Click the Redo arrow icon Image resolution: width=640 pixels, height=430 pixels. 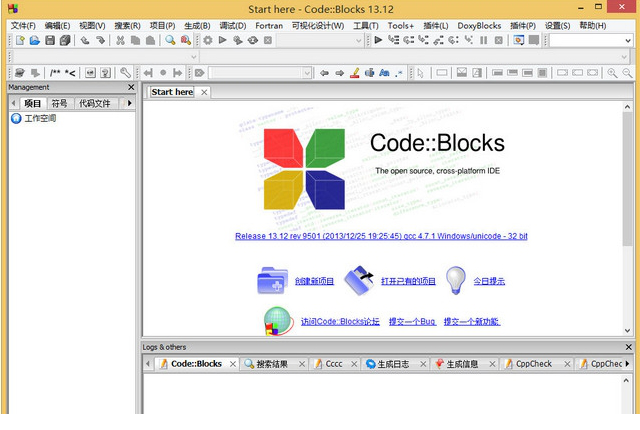click(x=100, y=40)
